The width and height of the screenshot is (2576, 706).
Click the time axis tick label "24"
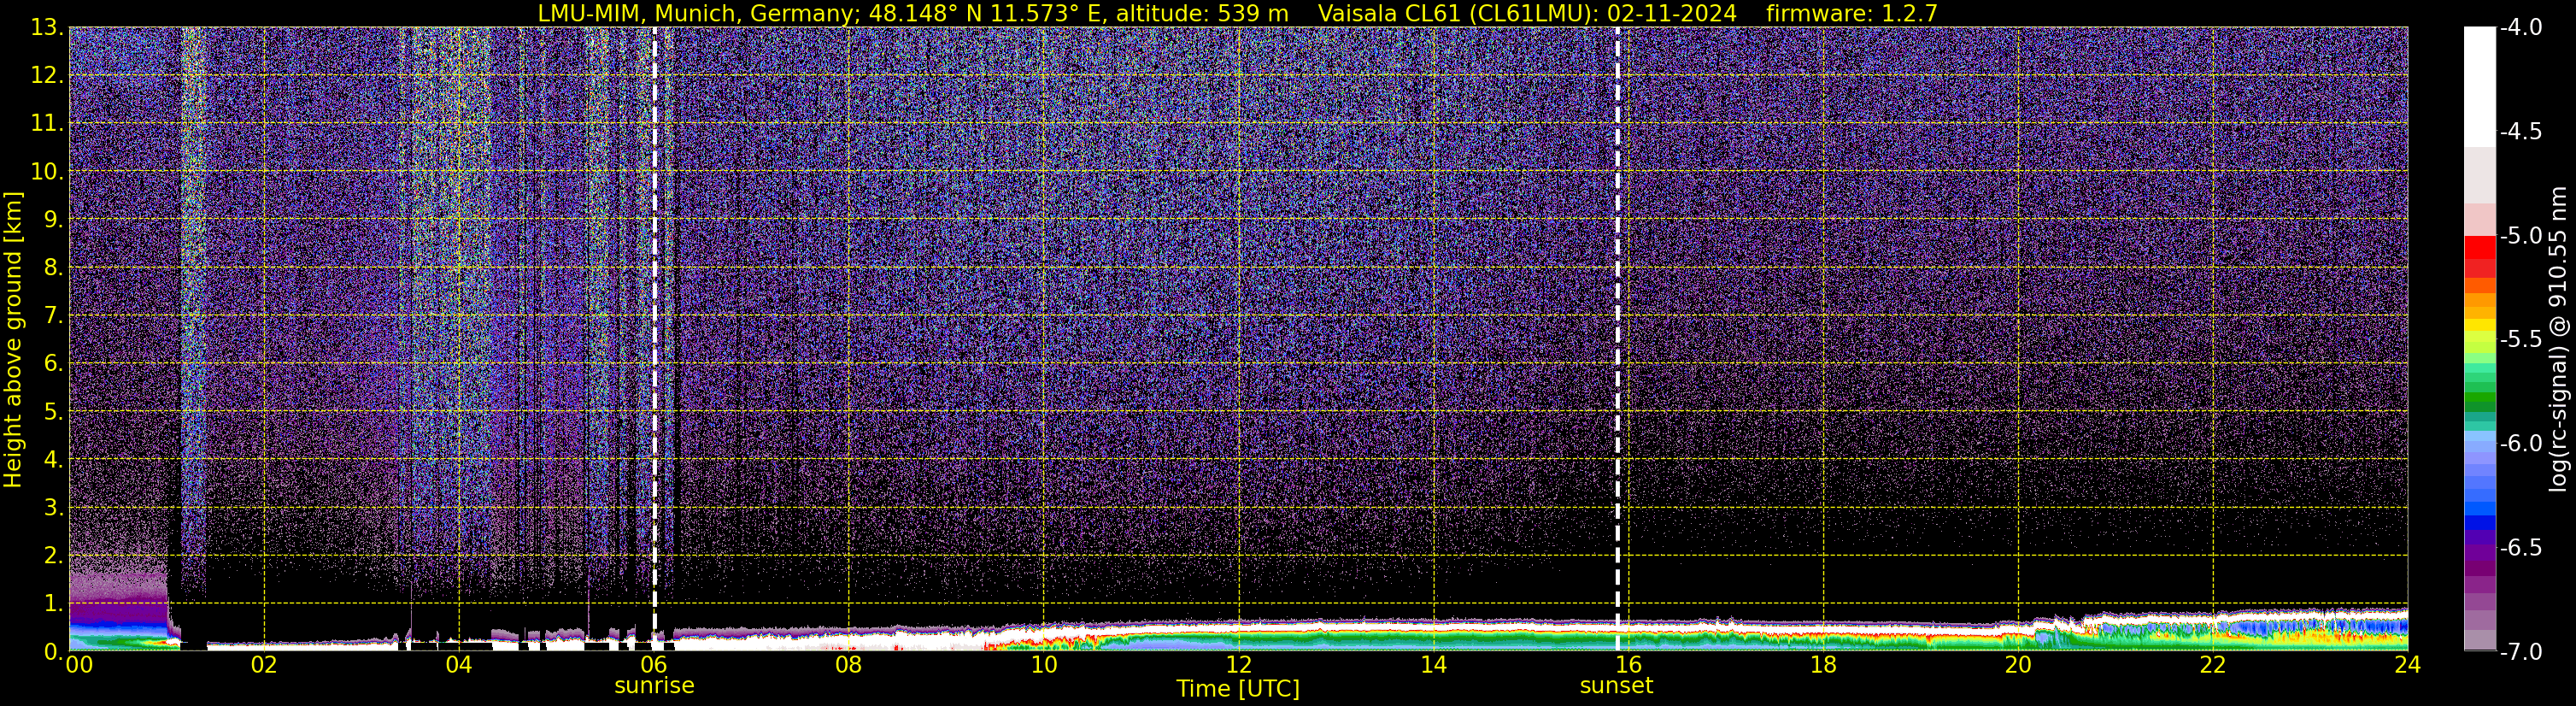coord(2407,665)
